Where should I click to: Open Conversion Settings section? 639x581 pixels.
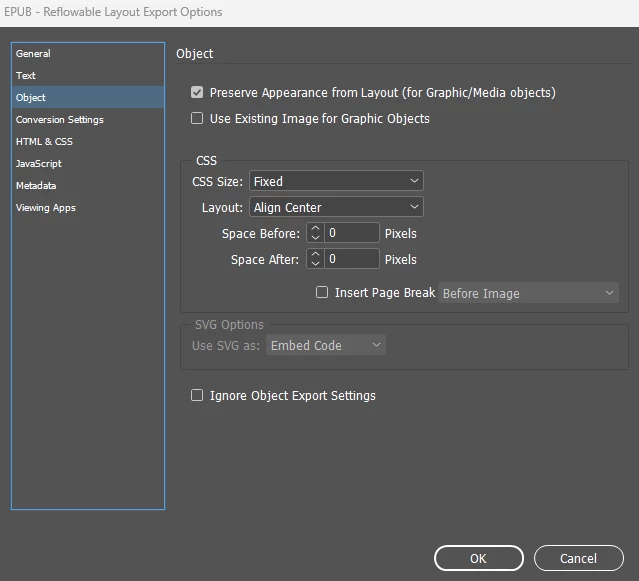(x=88, y=119)
